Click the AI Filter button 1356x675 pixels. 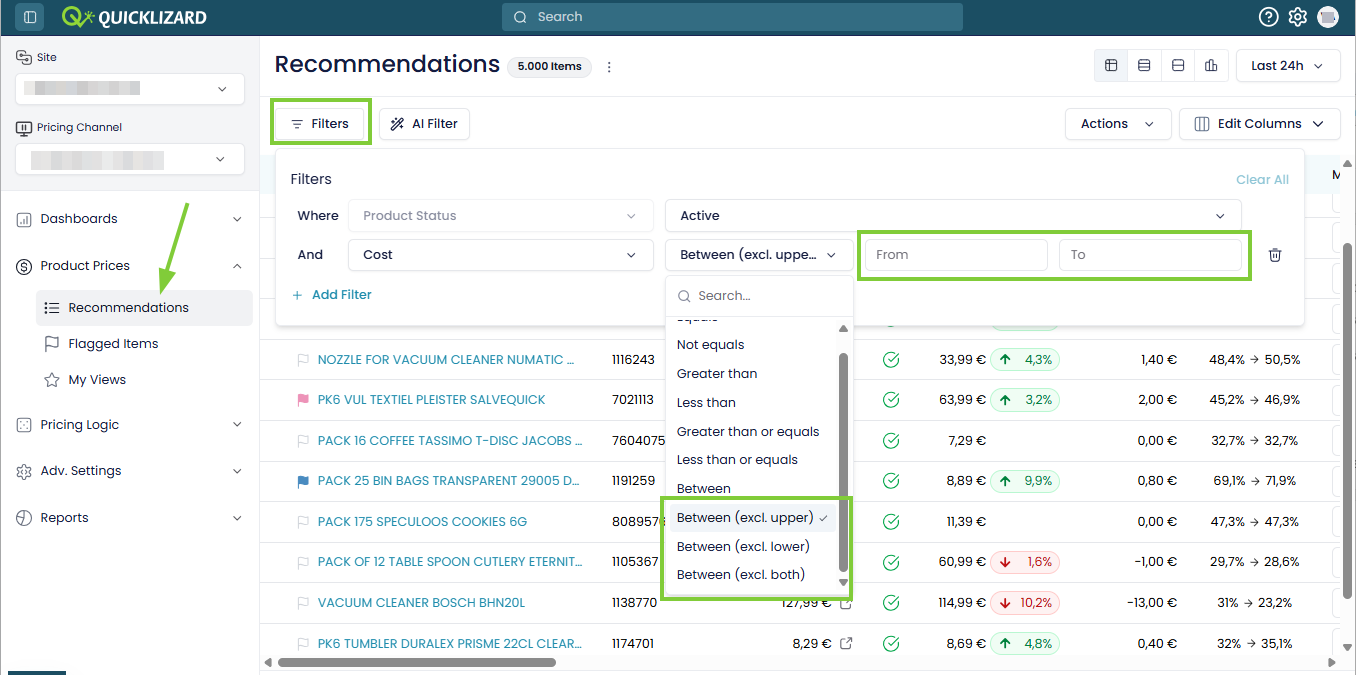[x=424, y=124]
